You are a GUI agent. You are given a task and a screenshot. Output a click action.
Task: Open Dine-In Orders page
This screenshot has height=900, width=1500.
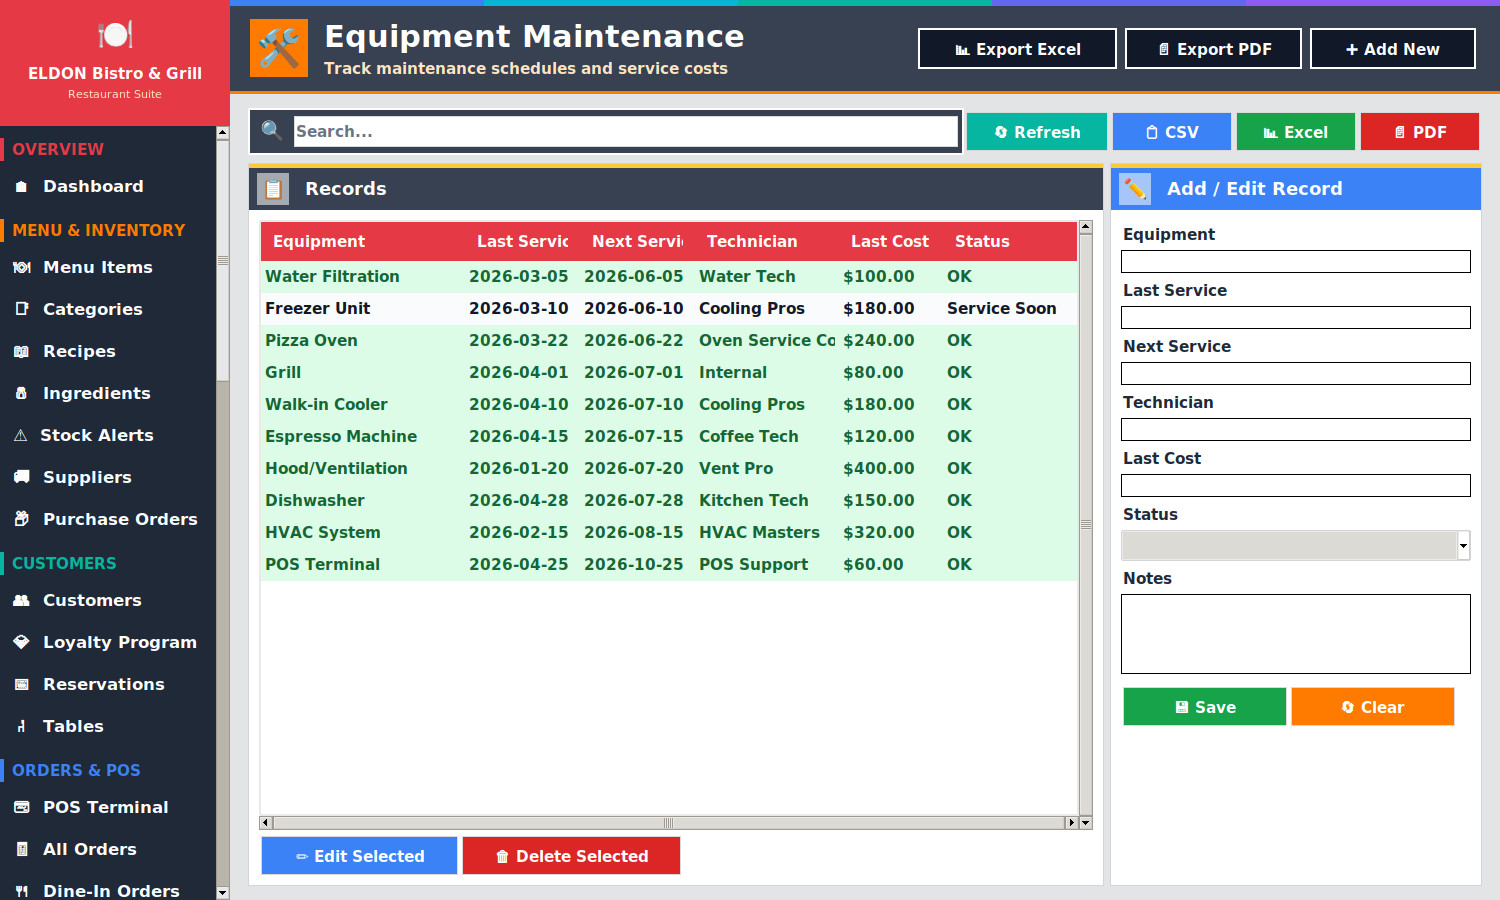click(111, 890)
